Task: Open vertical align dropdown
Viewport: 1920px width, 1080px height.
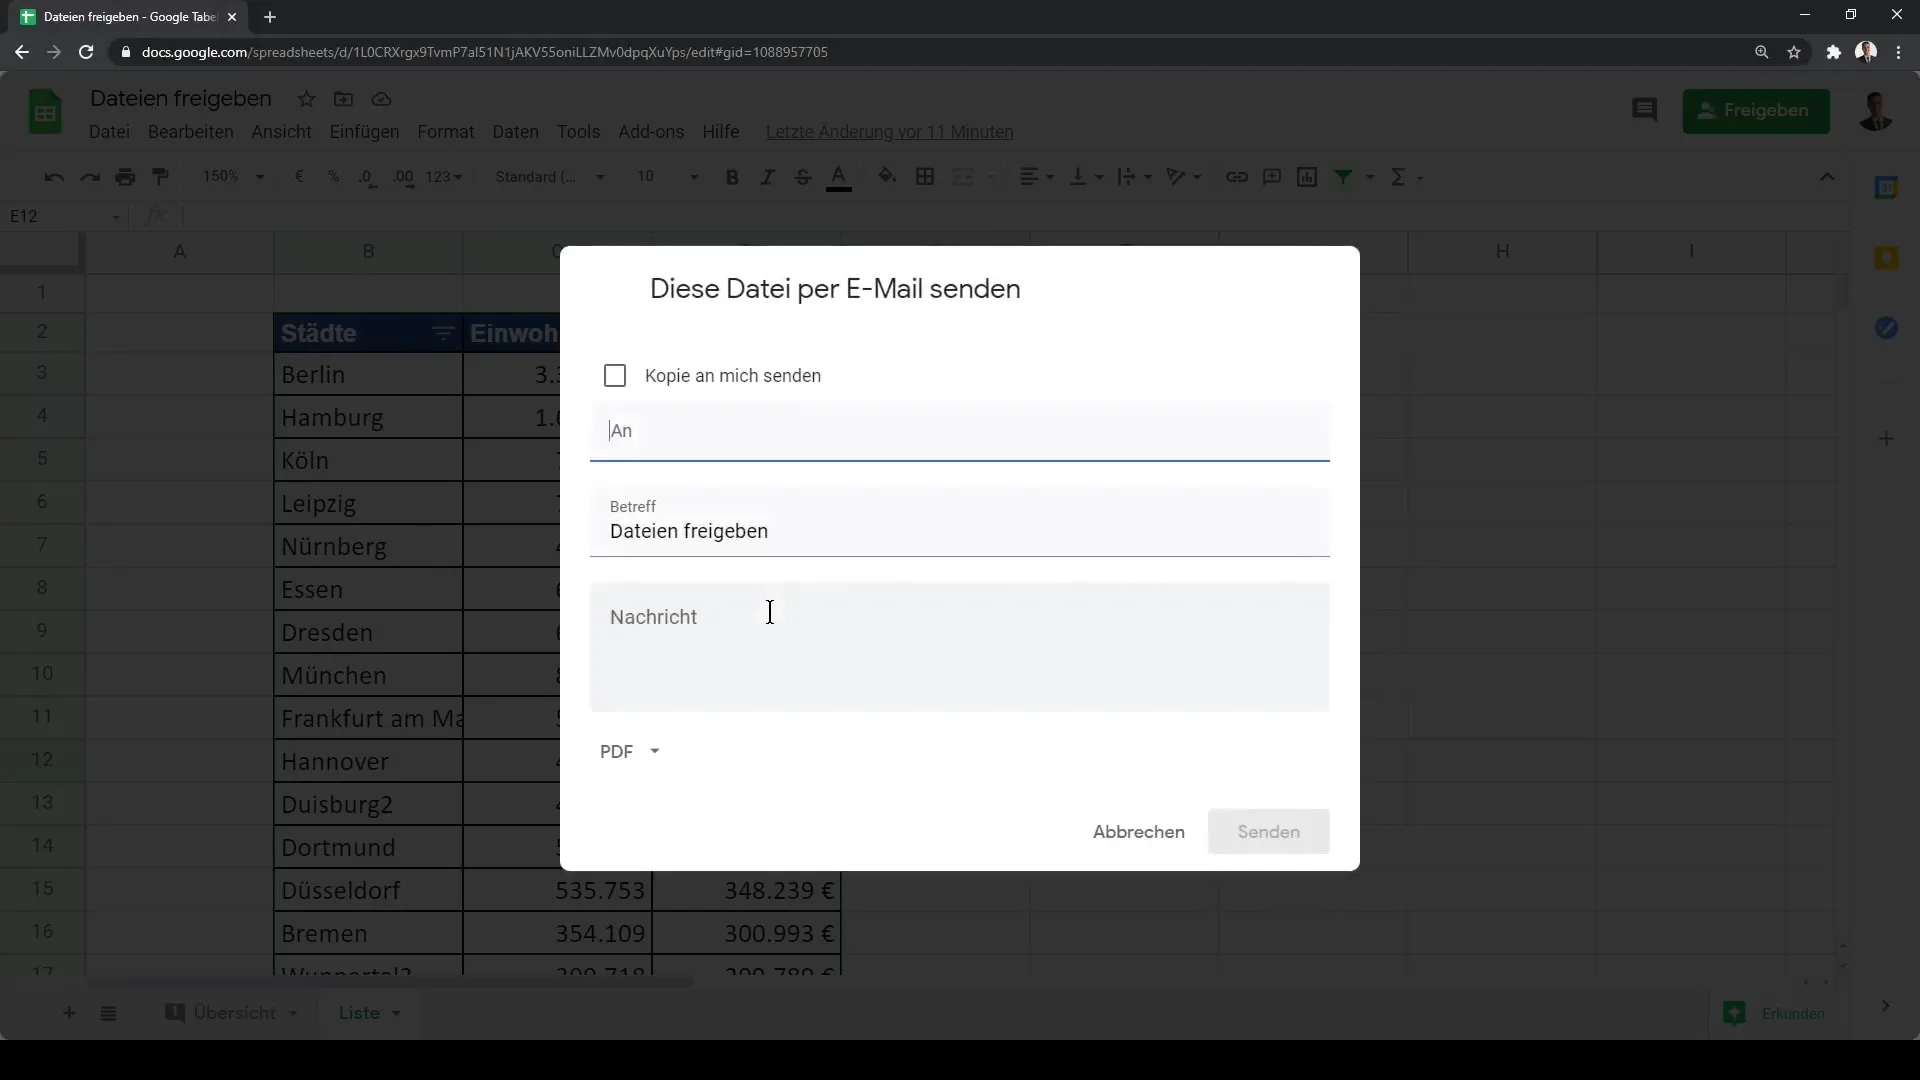Action: (x=1086, y=177)
